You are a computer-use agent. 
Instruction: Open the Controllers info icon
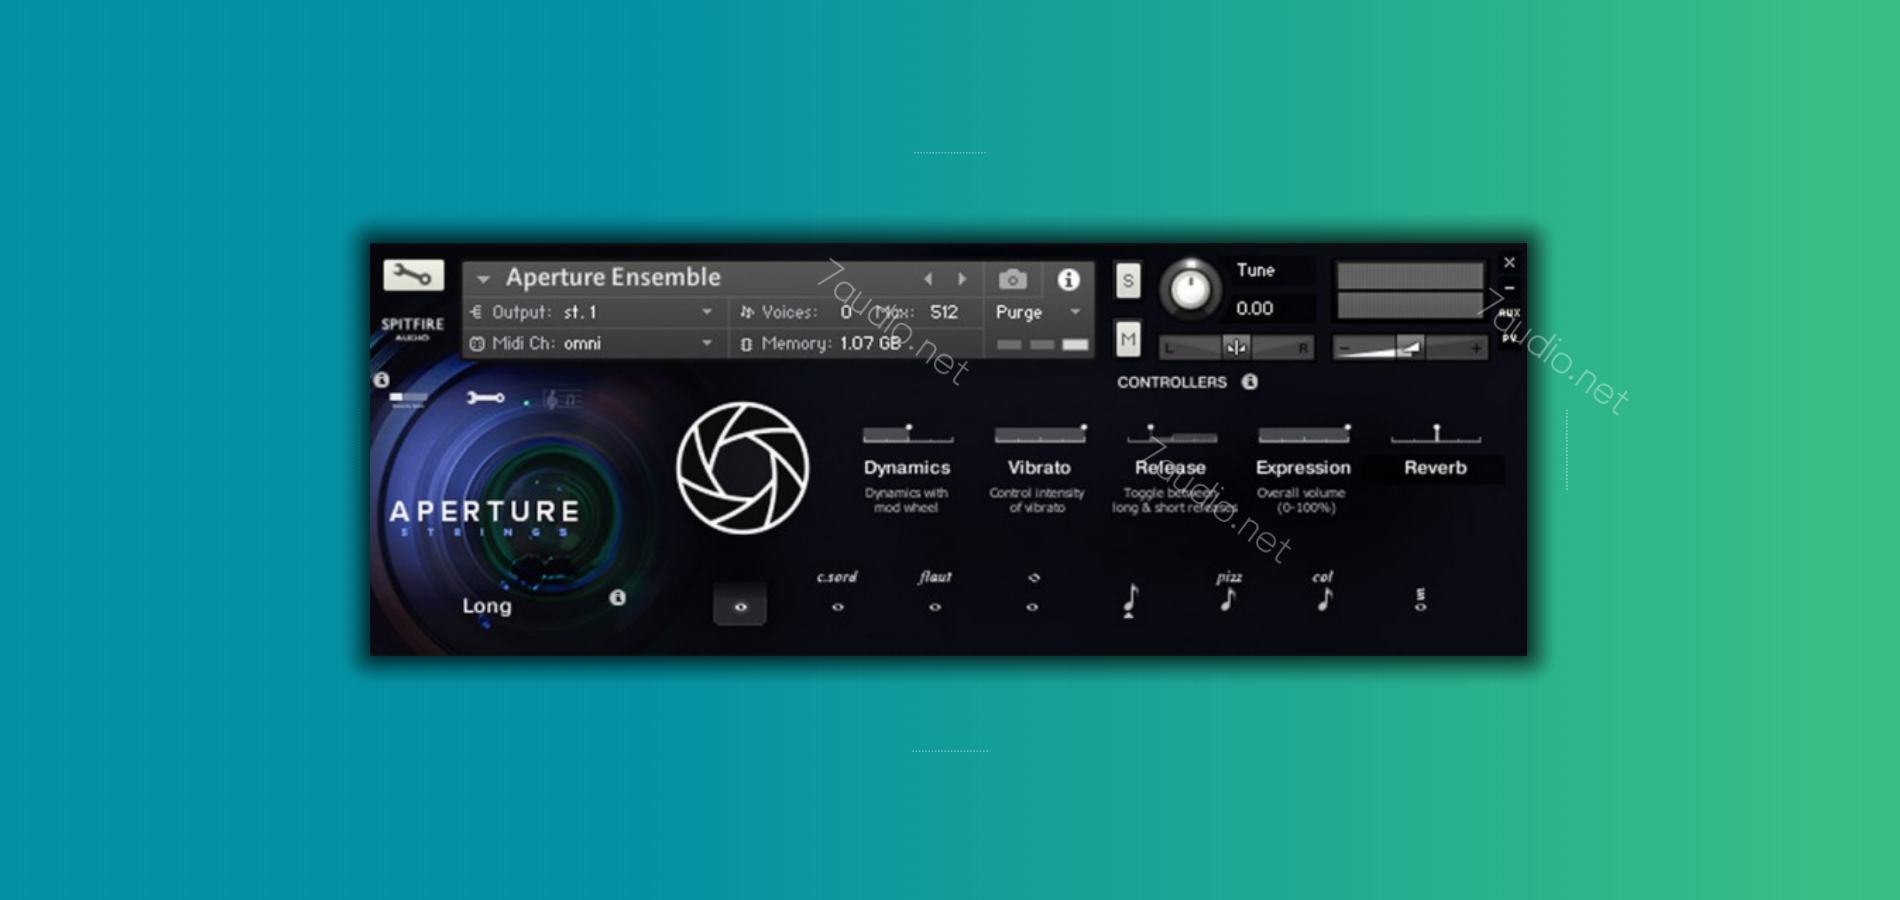pyautogui.click(x=1250, y=382)
